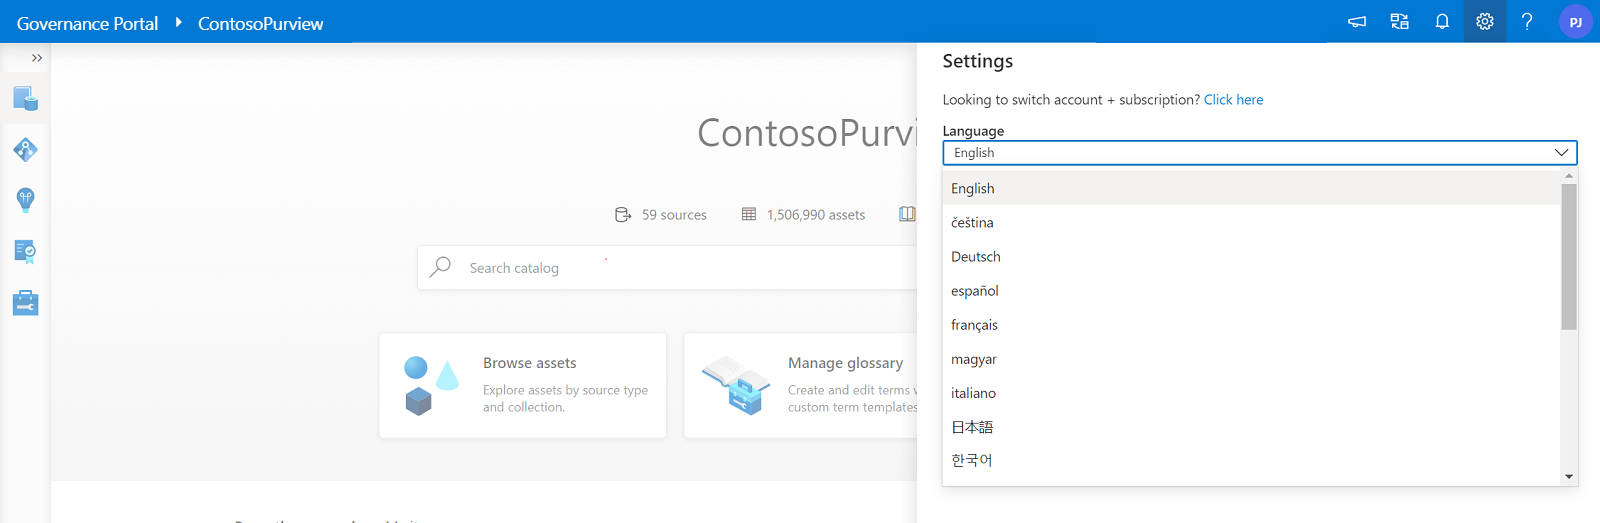
Task: Click the ContosoPurview breadcrumb
Action: (x=260, y=23)
